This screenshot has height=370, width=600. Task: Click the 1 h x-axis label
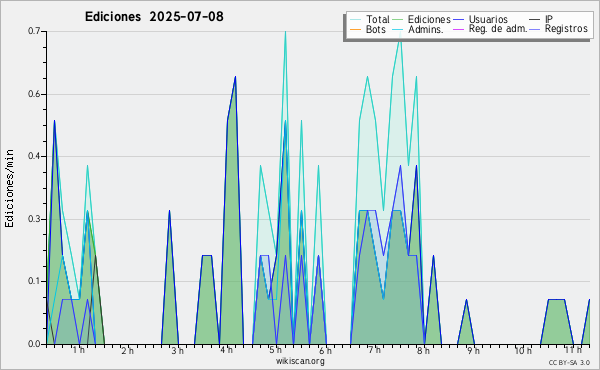[x=79, y=350]
